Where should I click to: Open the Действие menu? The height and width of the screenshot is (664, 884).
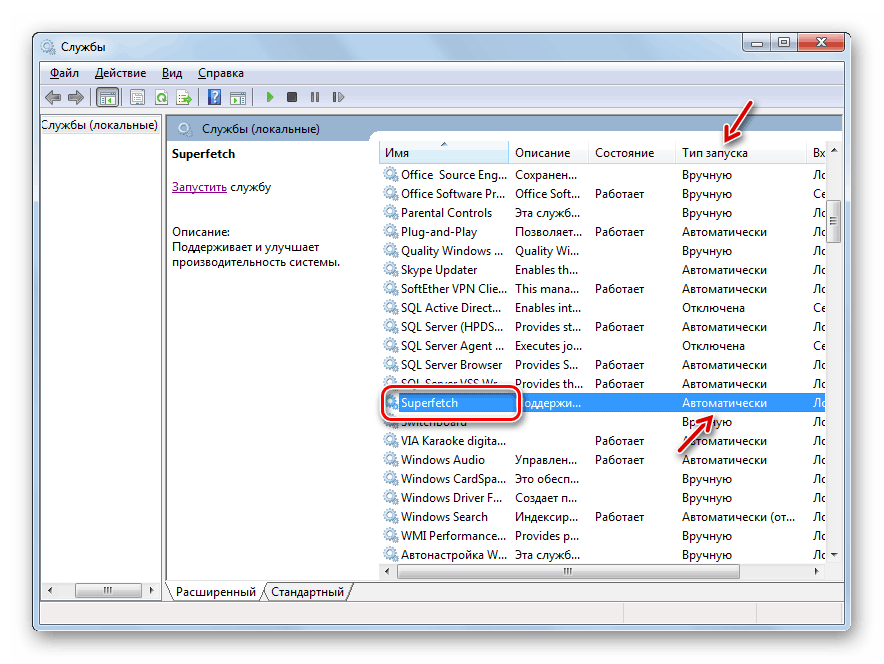[x=120, y=73]
